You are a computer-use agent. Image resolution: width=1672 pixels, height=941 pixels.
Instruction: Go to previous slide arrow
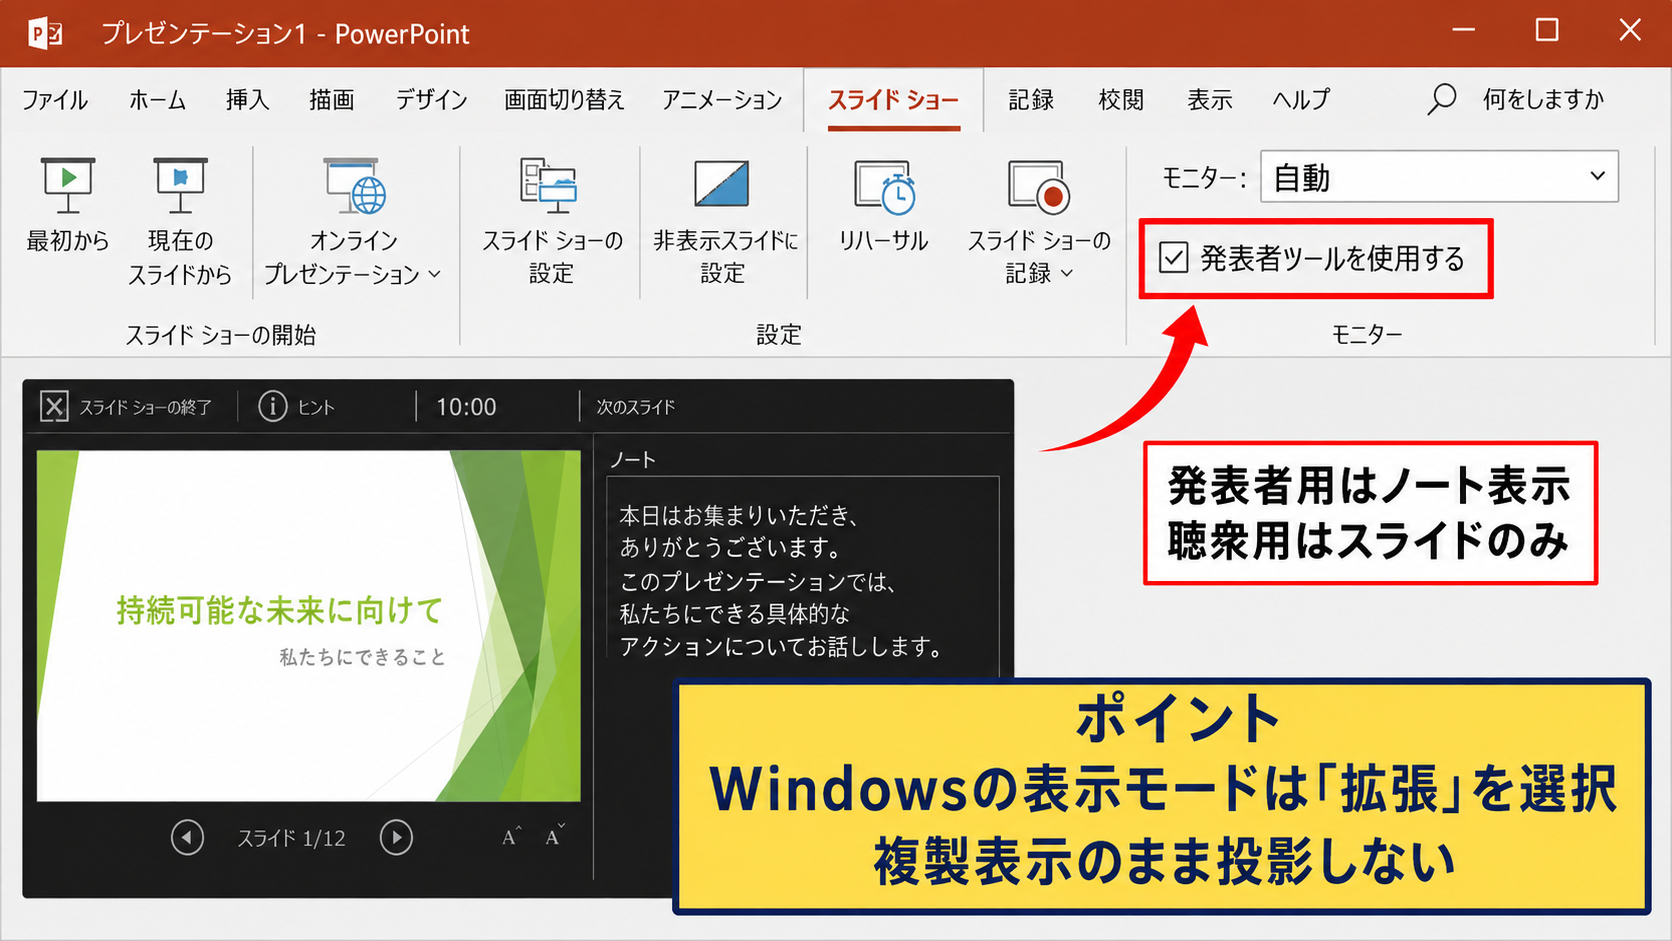[x=187, y=838]
